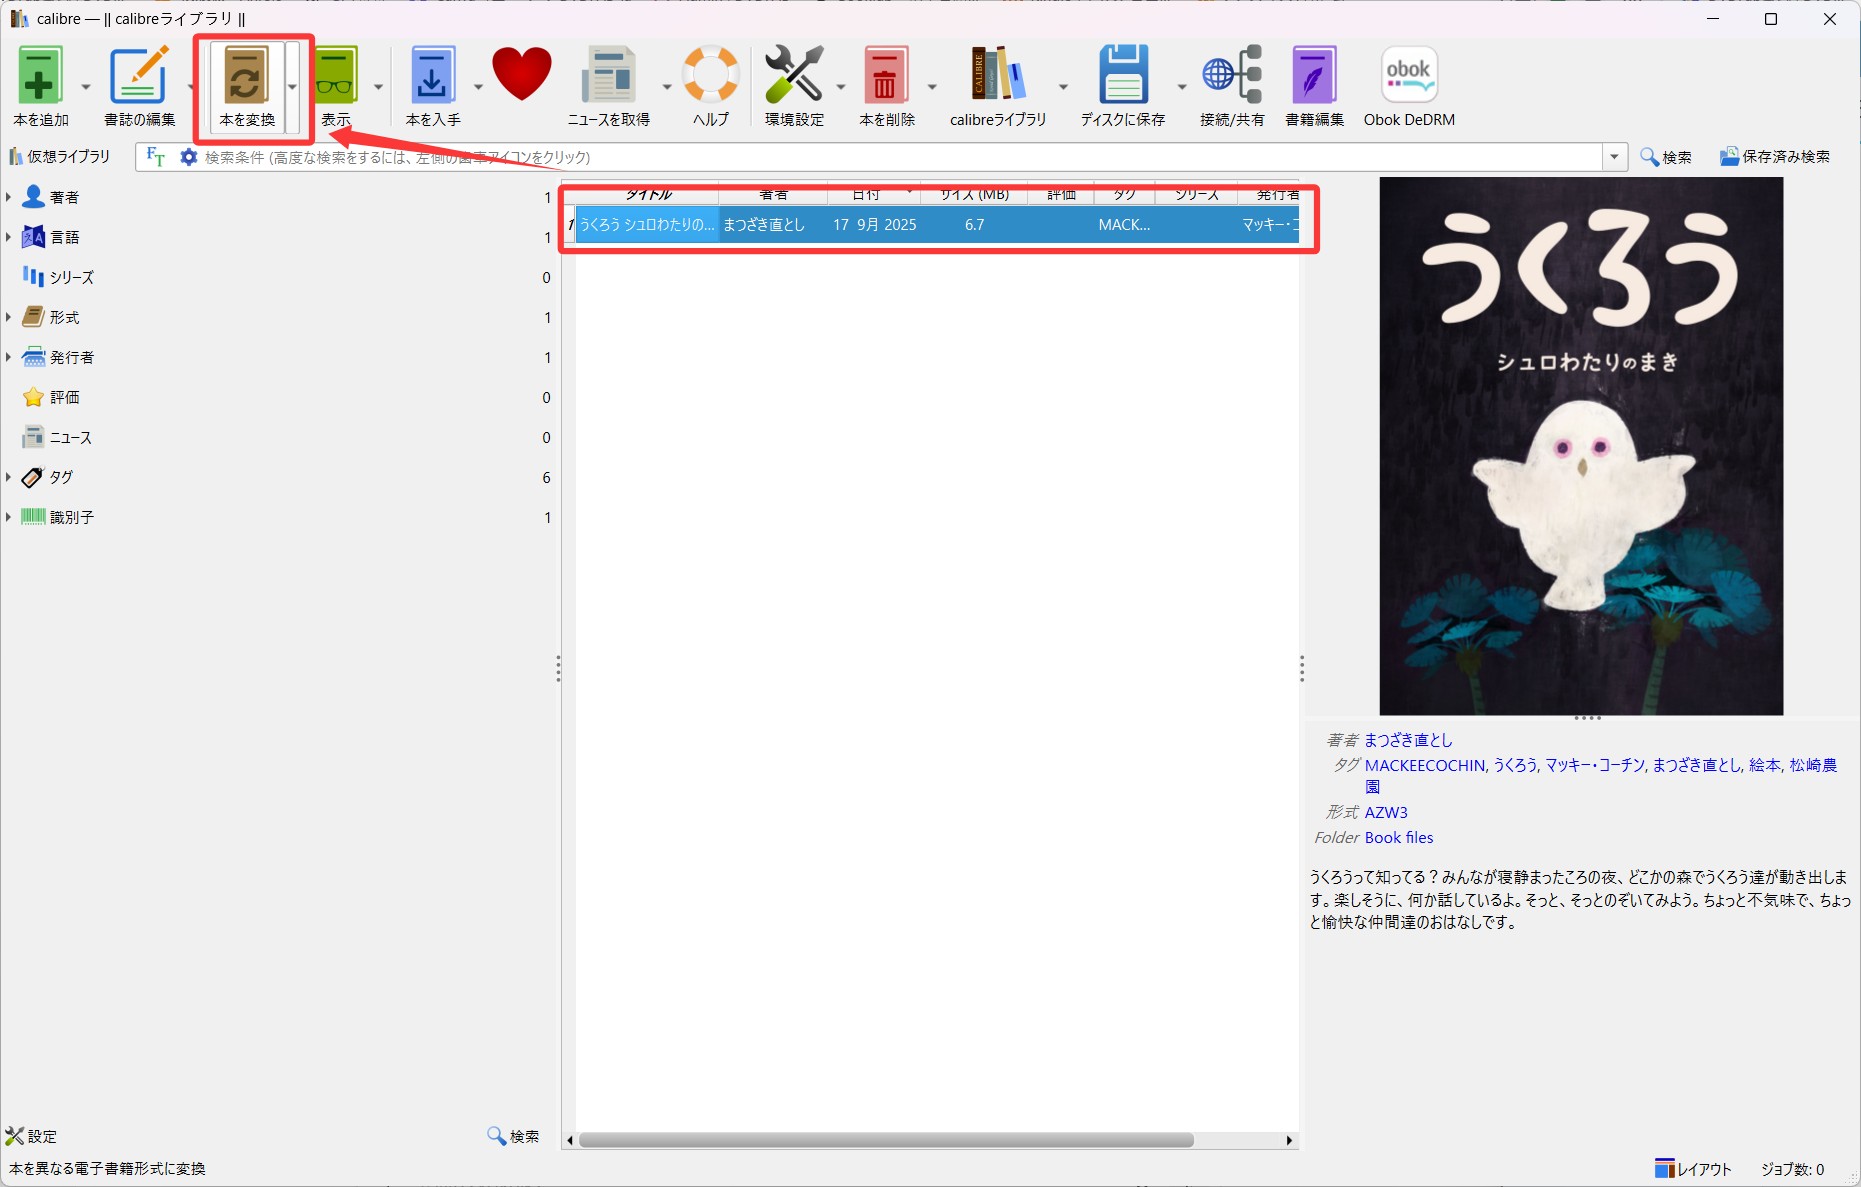Screen dimensions: 1861x1187
Task: Click the AZW3 format link
Action: tap(1386, 812)
